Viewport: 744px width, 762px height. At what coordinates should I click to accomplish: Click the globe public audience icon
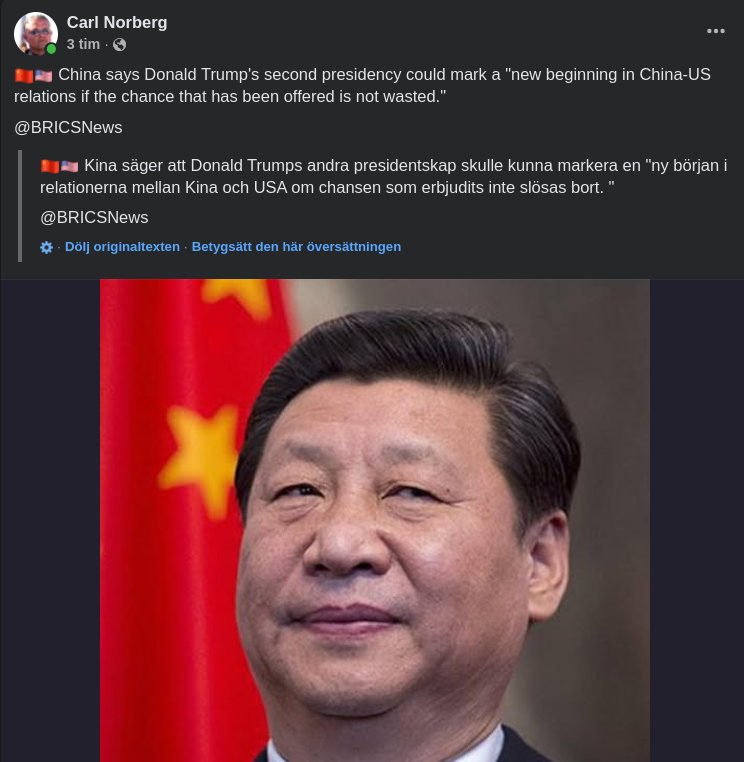(119, 45)
